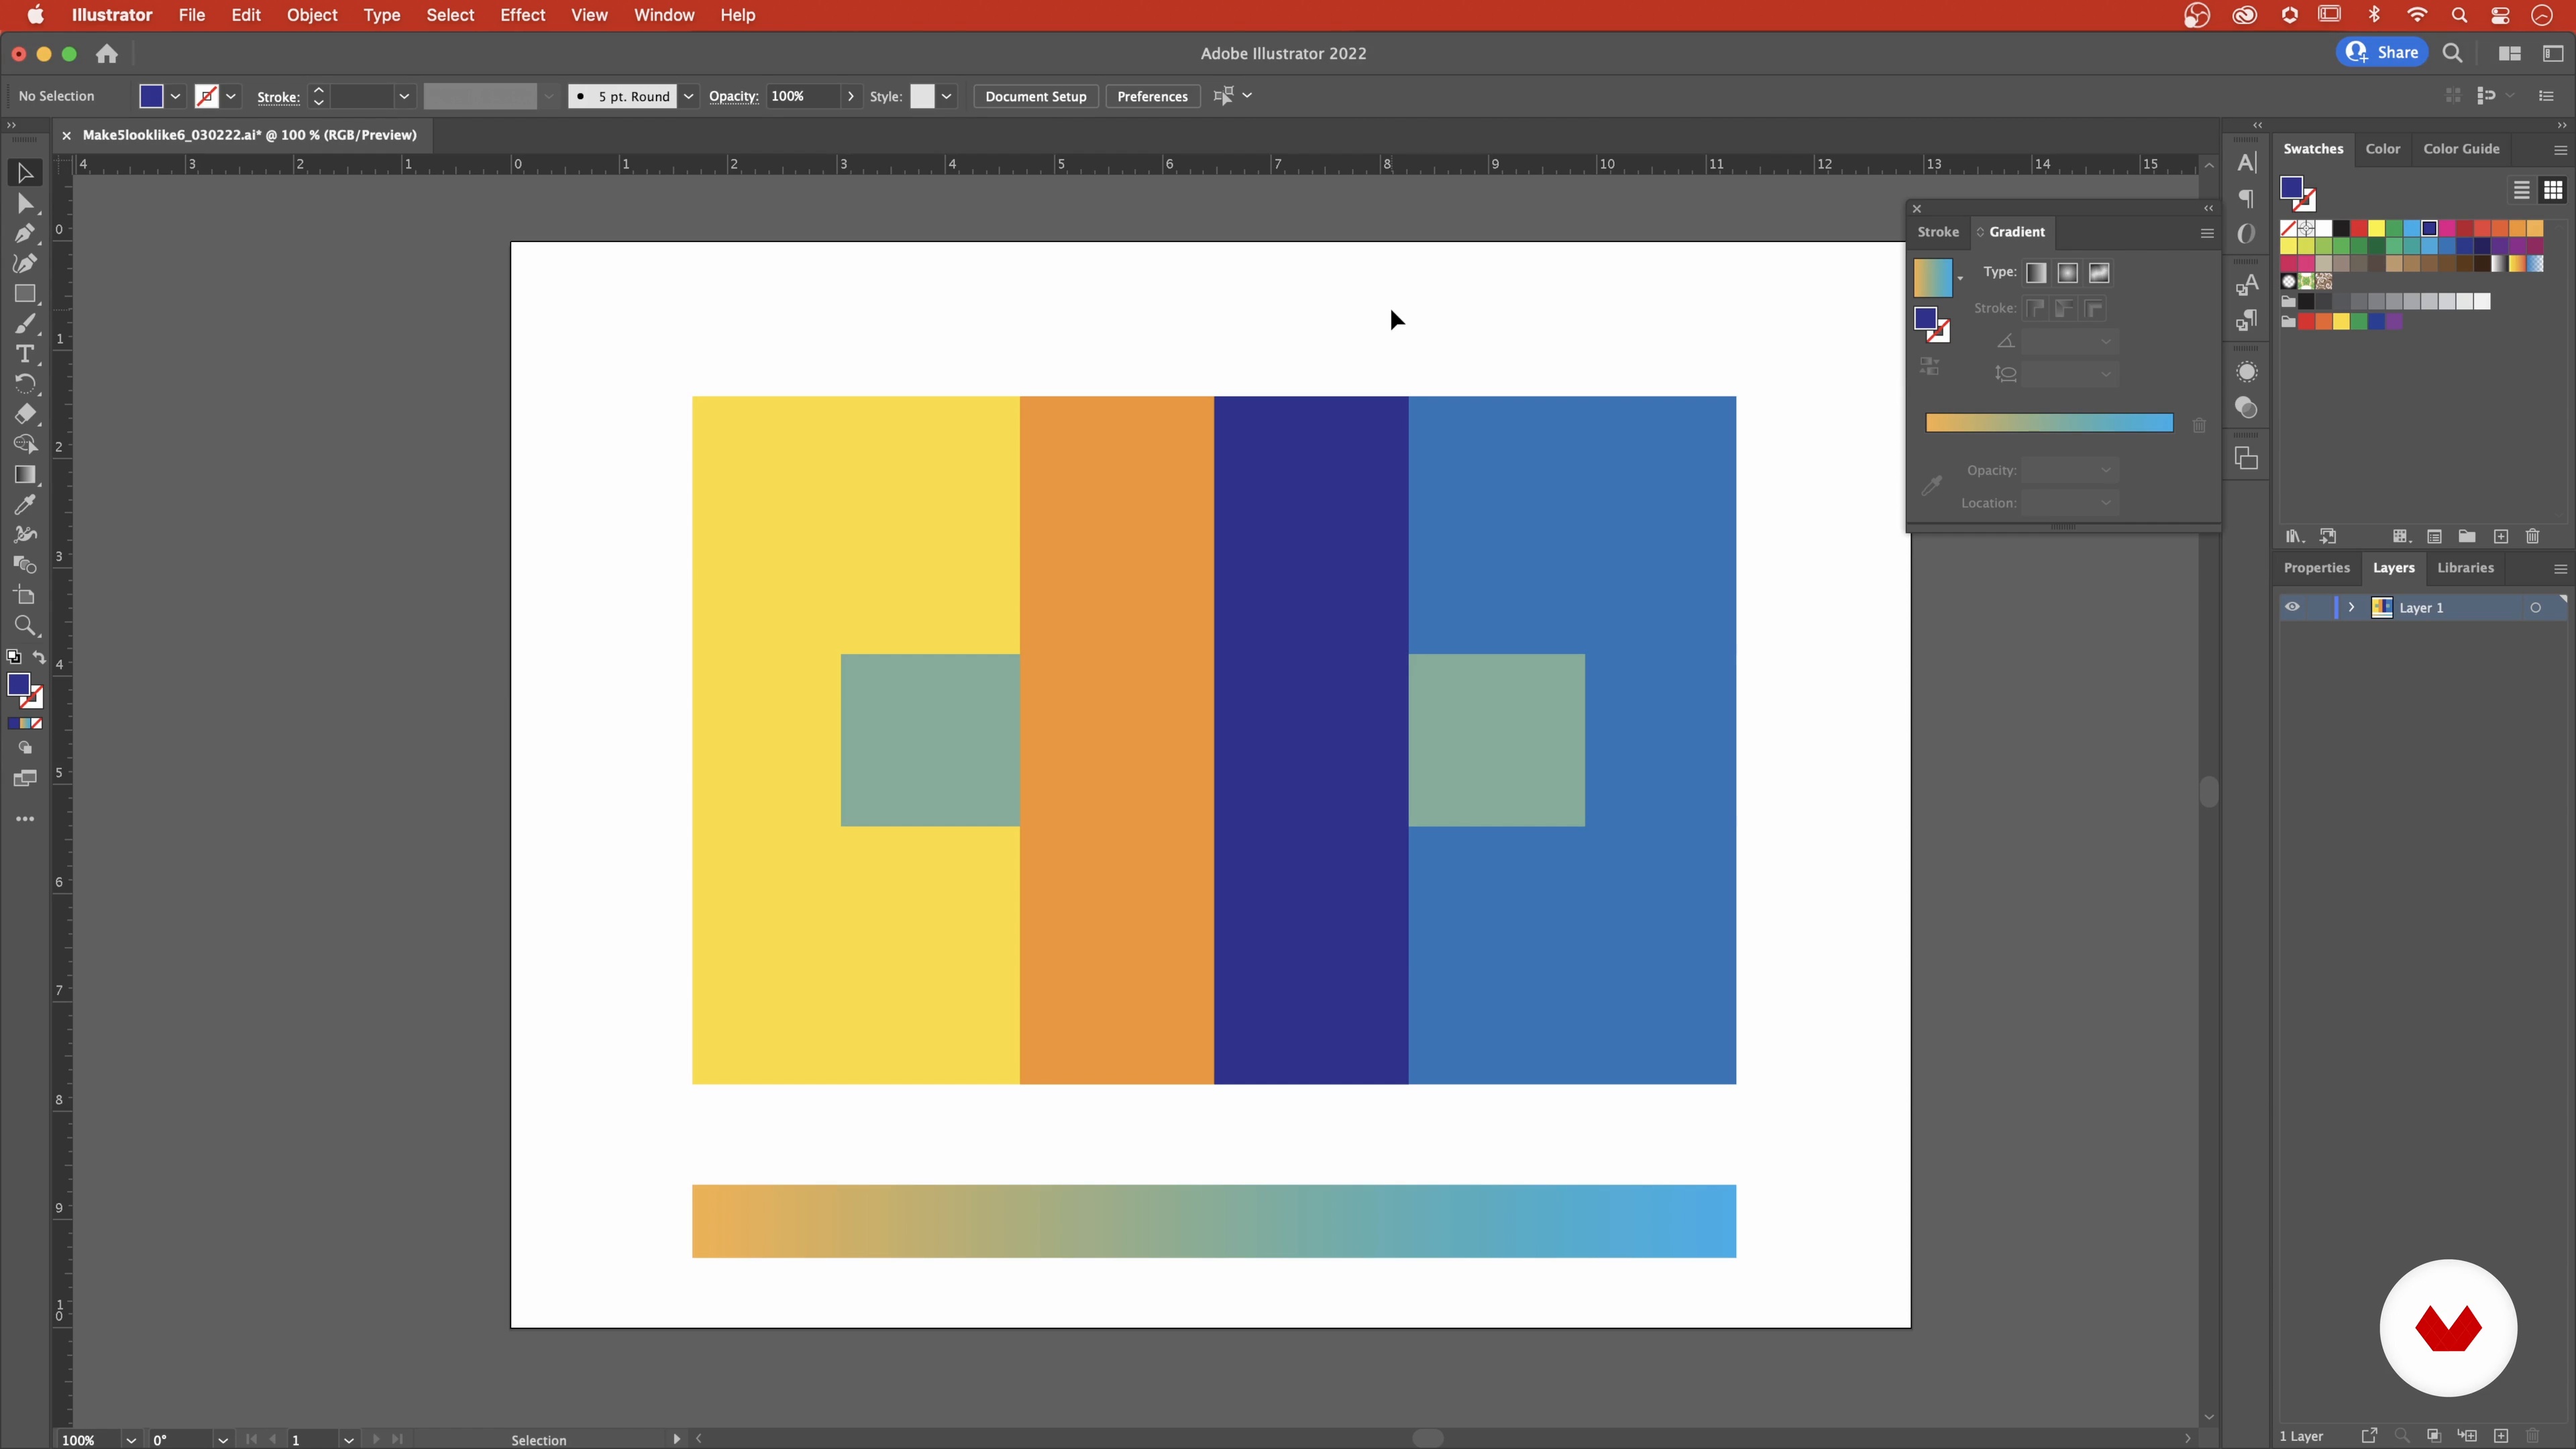This screenshot has width=2576, height=1449.
Task: Click the Document Setup button
Action: 1035,96
